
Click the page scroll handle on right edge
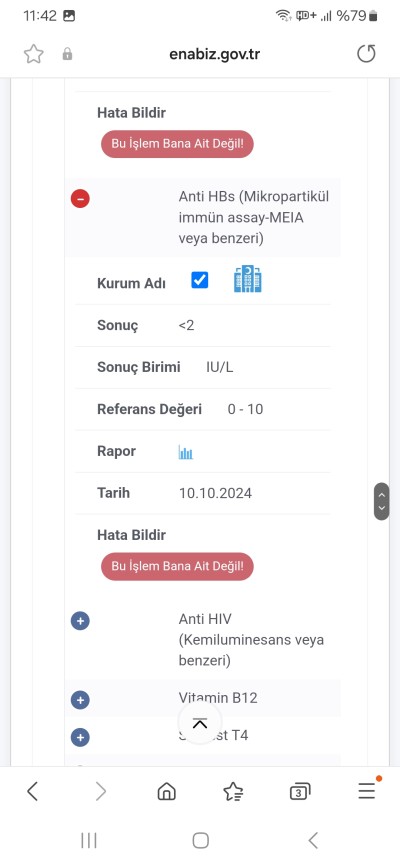click(381, 501)
